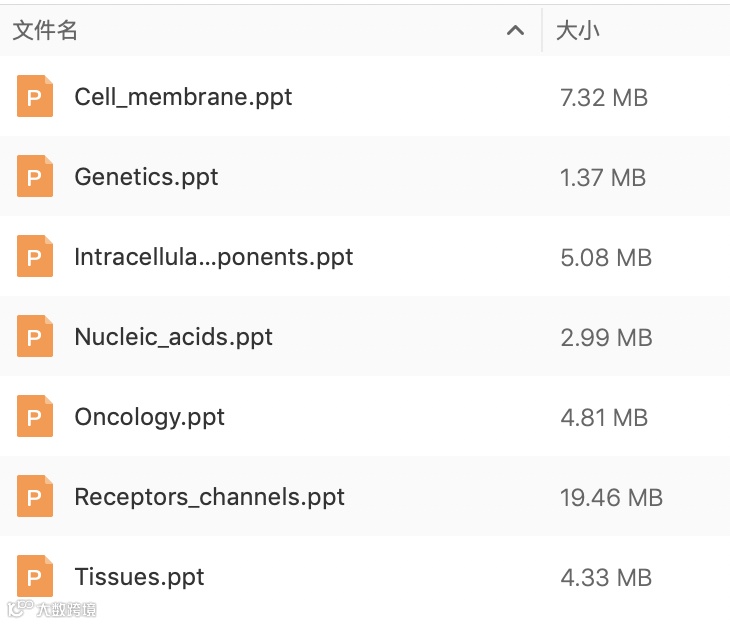Click the Tissues.ppt file icon
Image resolution: width=730 pixels, height=624 pixels.
pos(35,577)
